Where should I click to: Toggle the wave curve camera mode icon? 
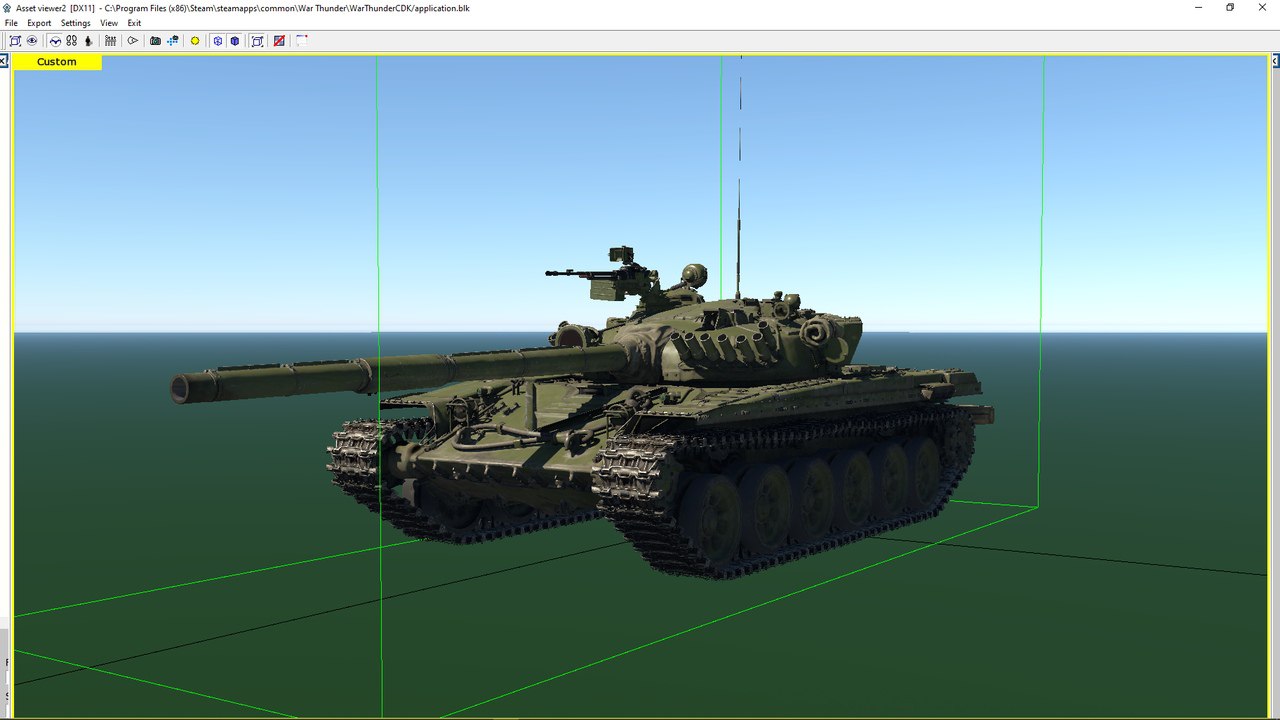click(56, 41)
